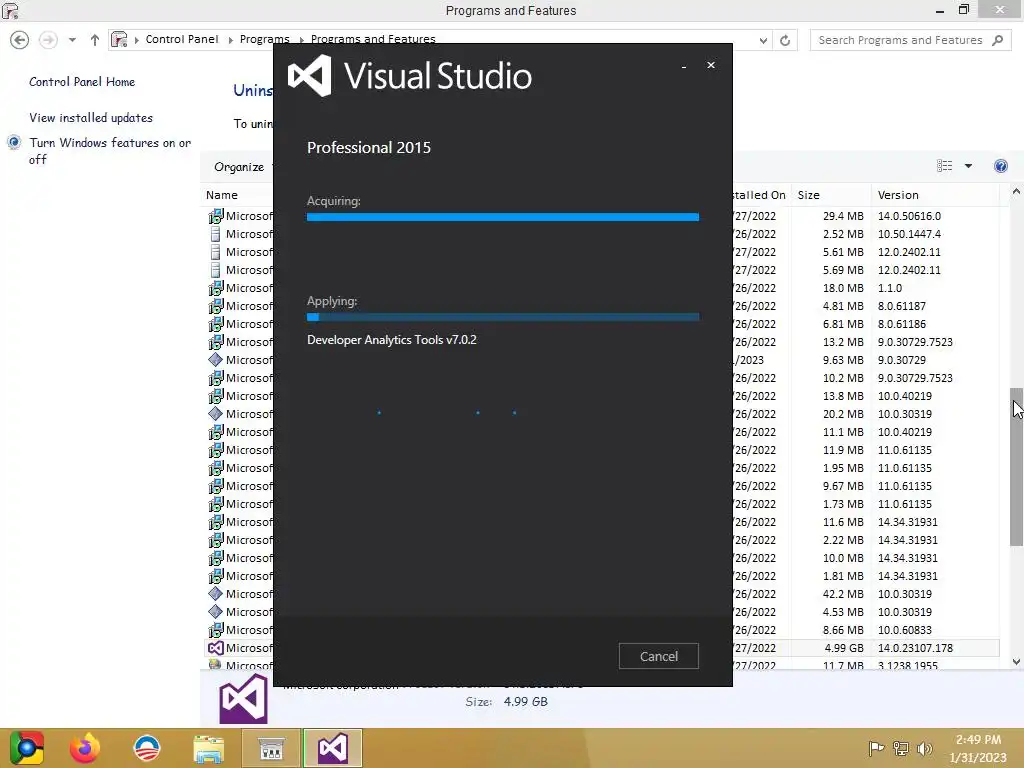Select the row with version 10.50.1447.4
Image resolution: width=1024 pixels, height=768 pixels.
[x=601, y=234]
